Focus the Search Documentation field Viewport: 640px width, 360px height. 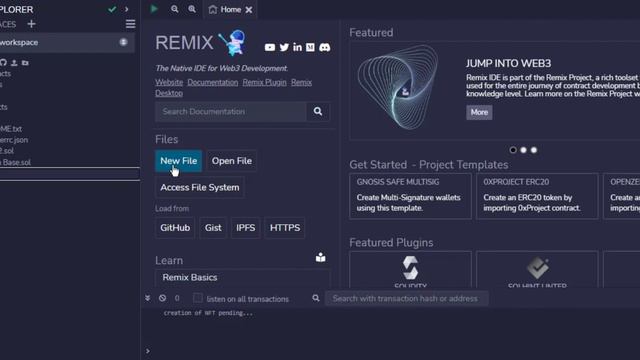click(x=231, y=111)
